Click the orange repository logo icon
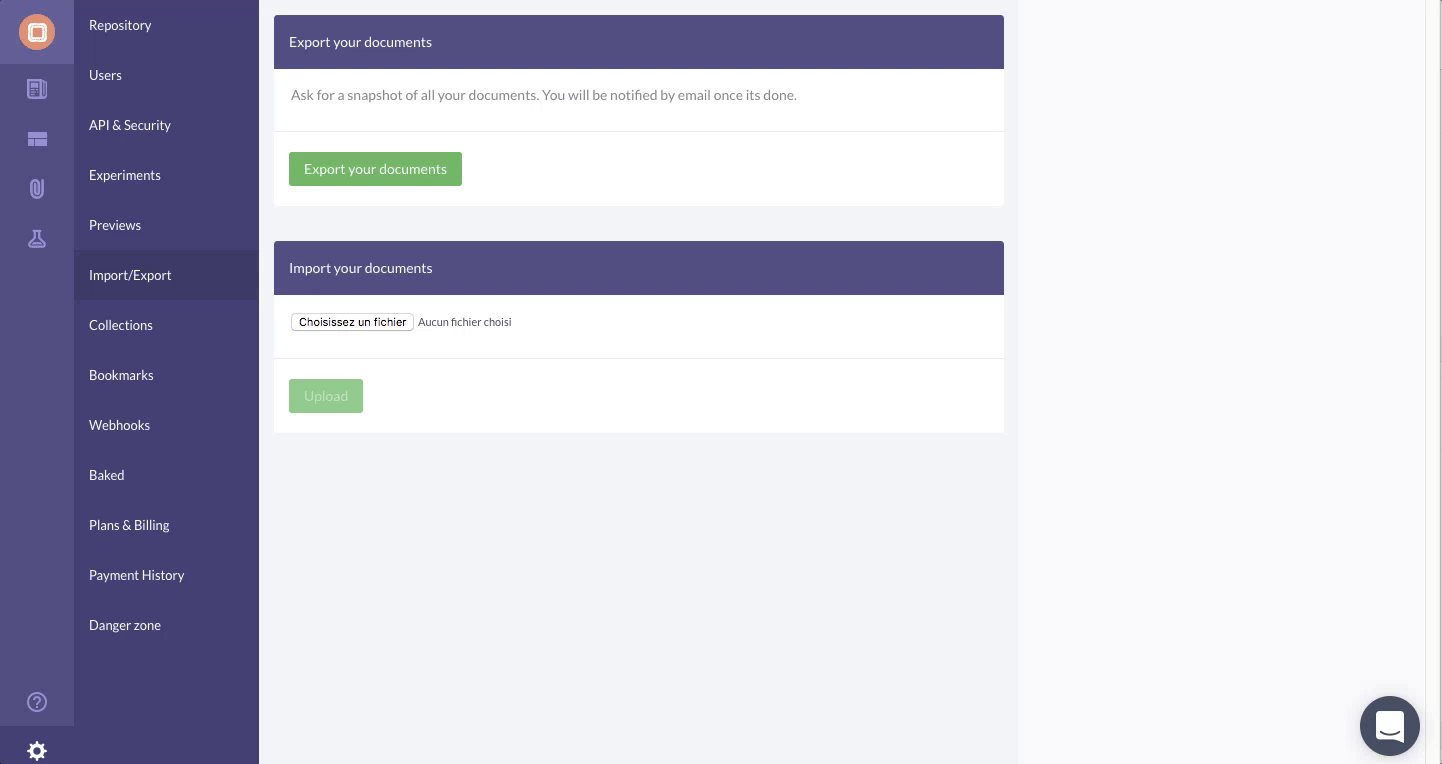 tap(37, 32)
